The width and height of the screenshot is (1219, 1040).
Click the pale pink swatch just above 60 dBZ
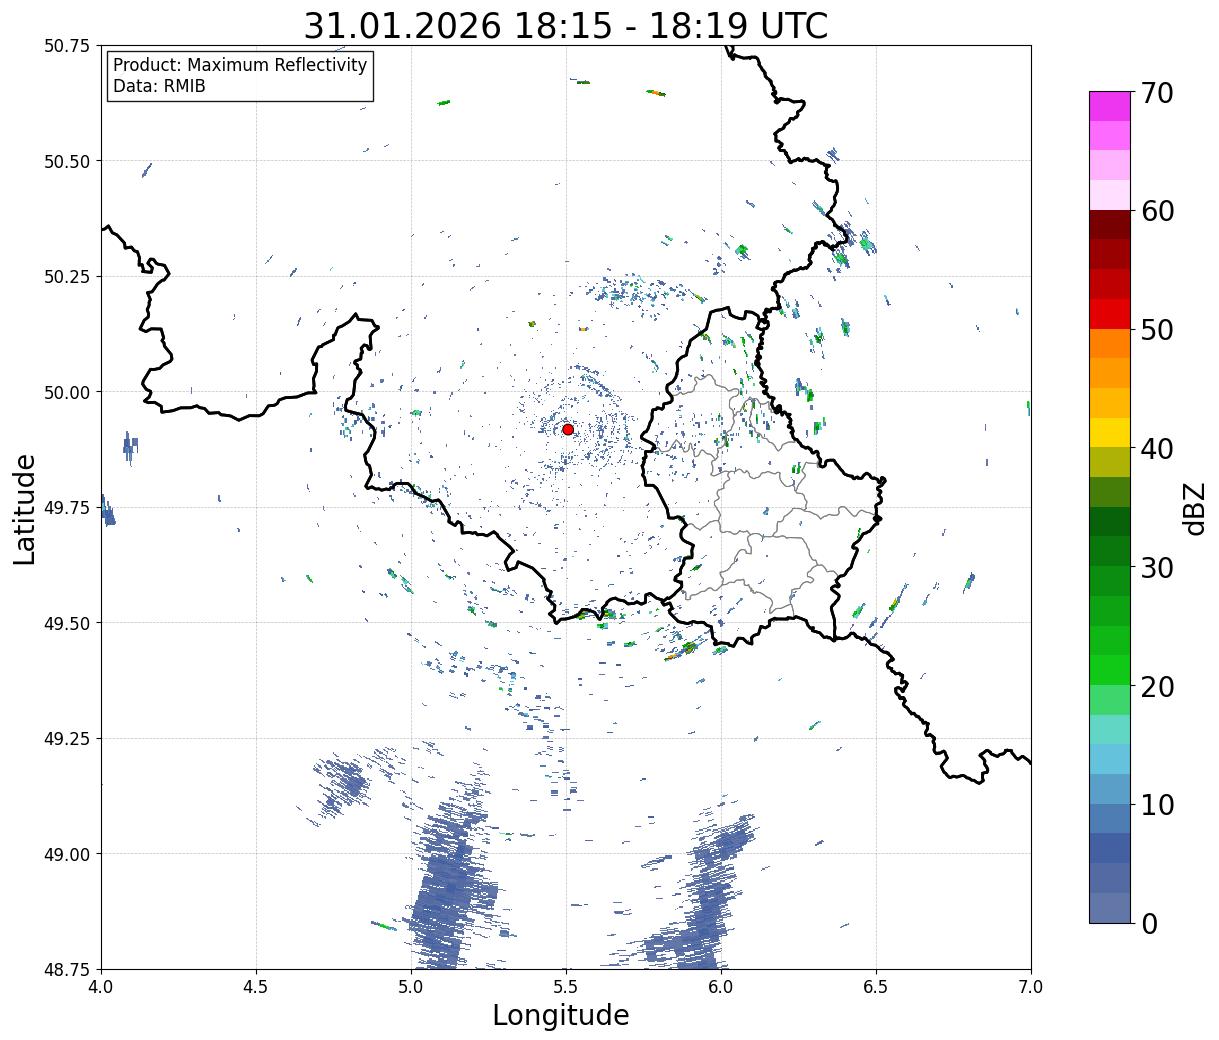tap(1110, 195)
